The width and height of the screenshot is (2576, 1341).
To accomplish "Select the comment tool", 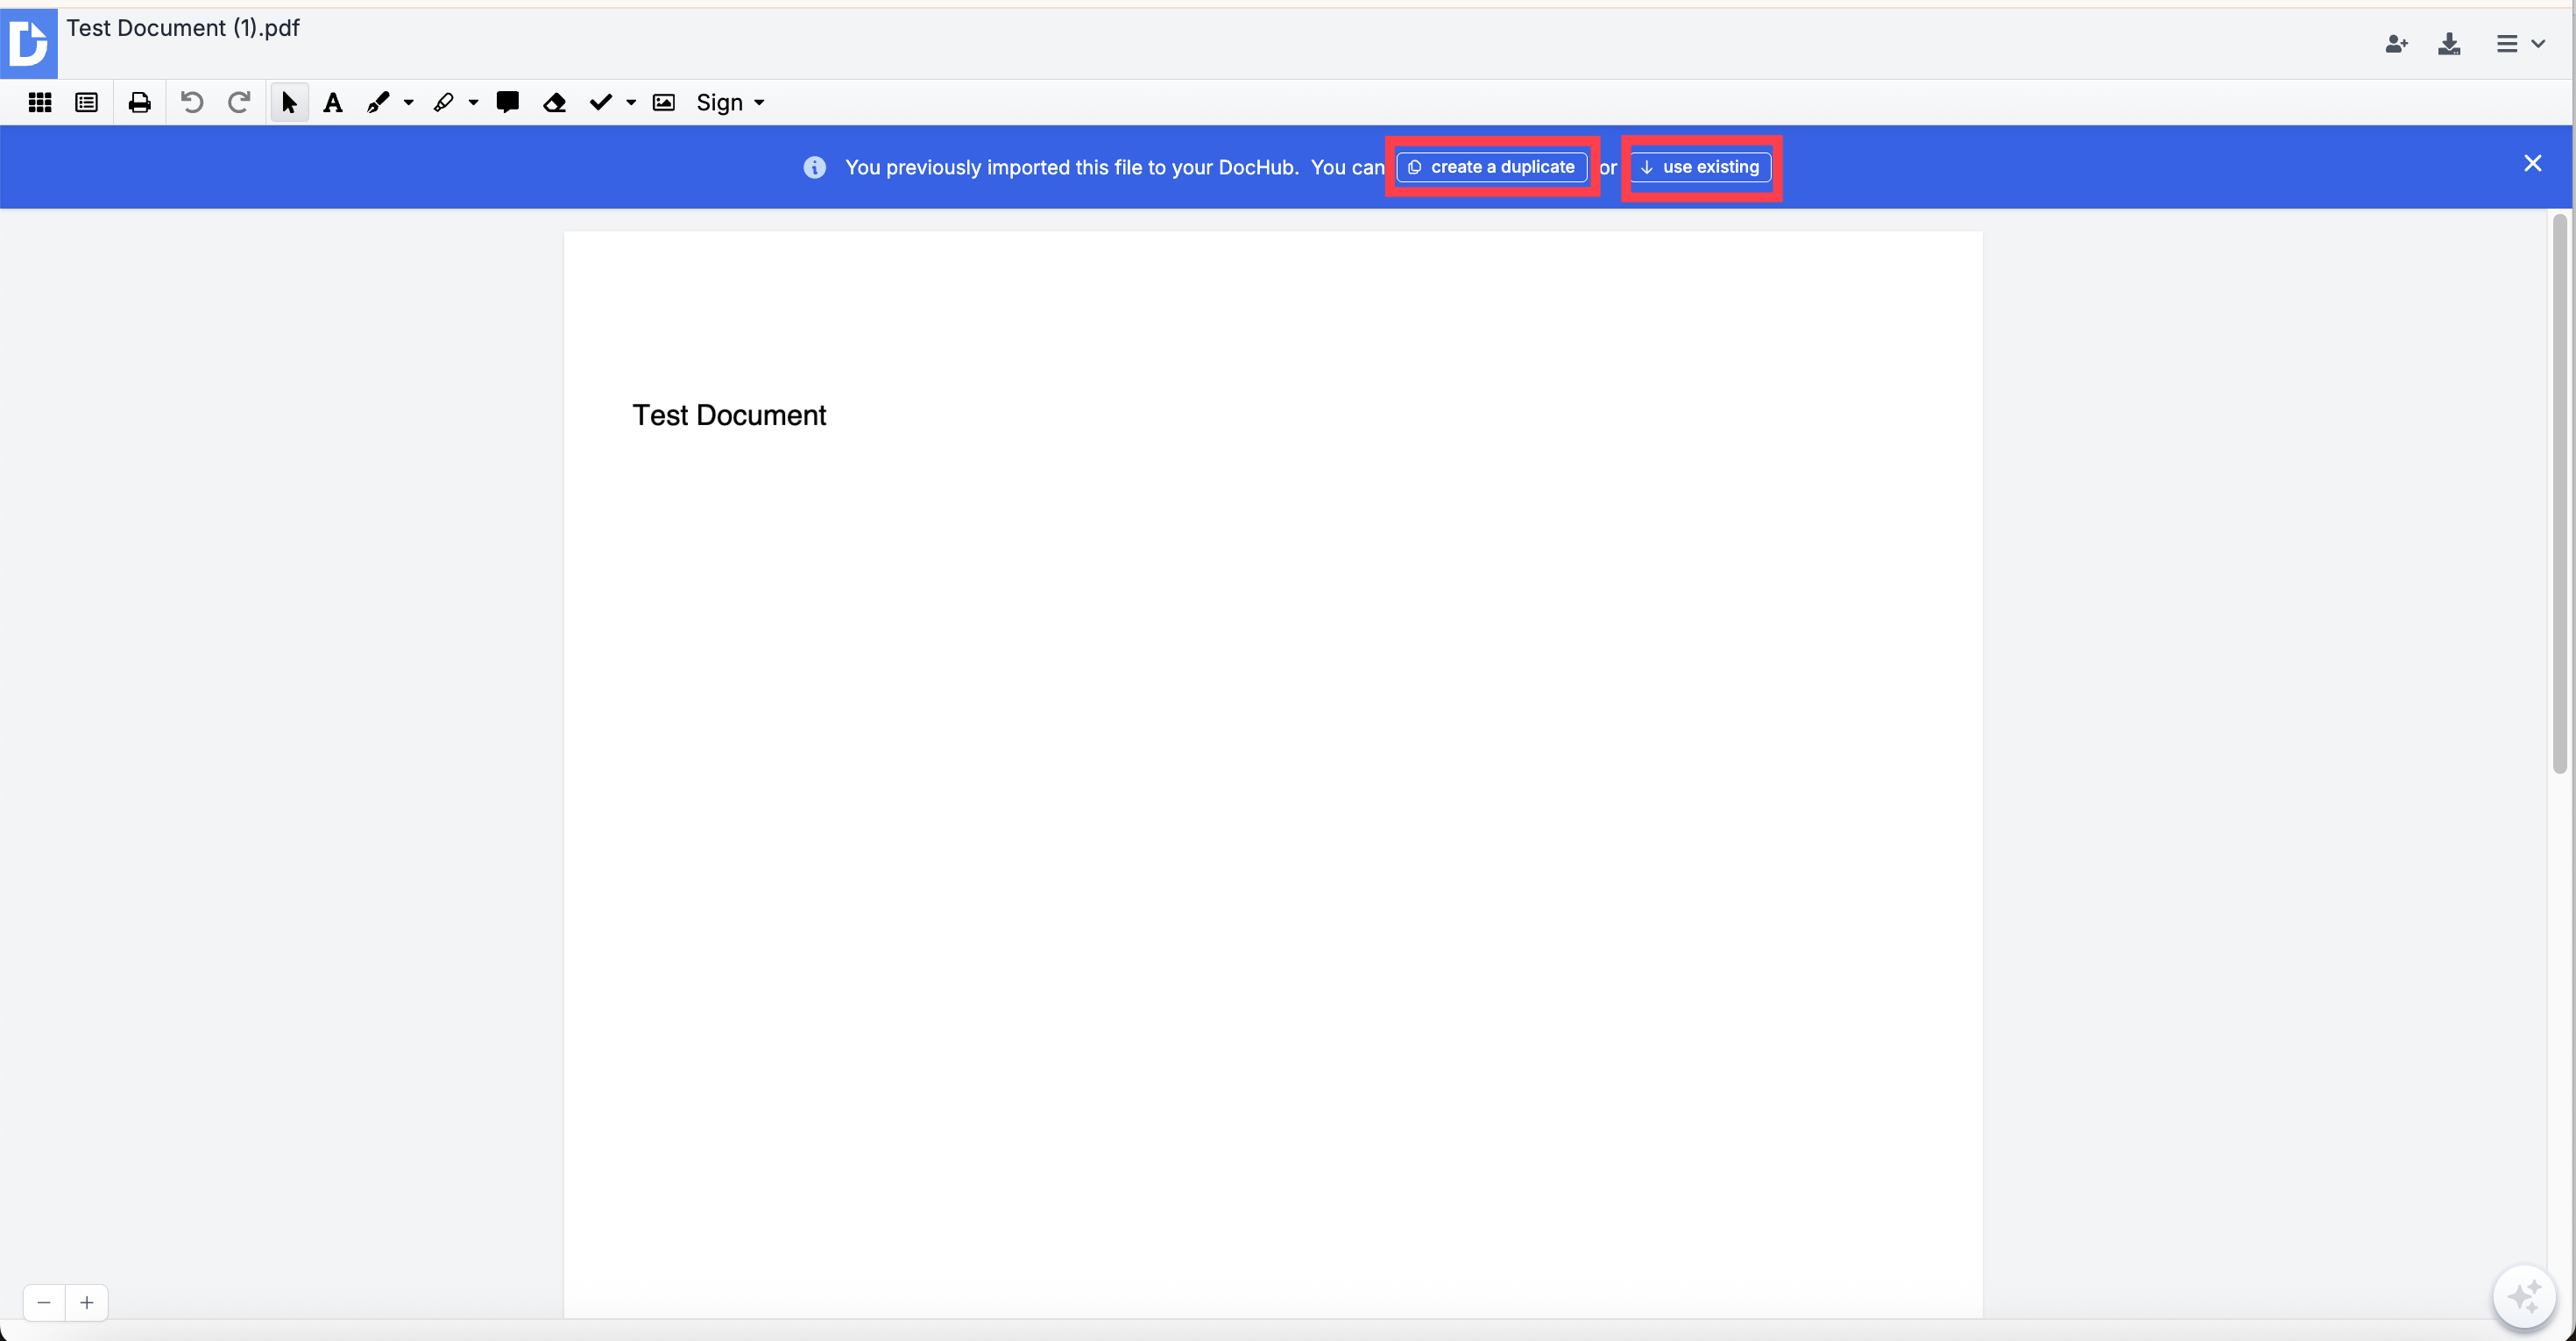I will 508,102.
